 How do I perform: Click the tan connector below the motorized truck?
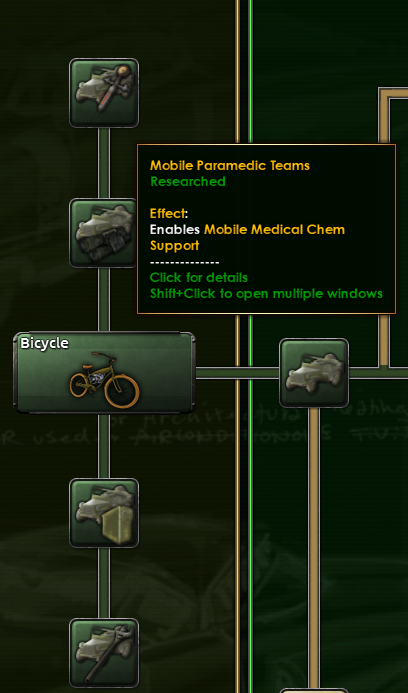314,547
